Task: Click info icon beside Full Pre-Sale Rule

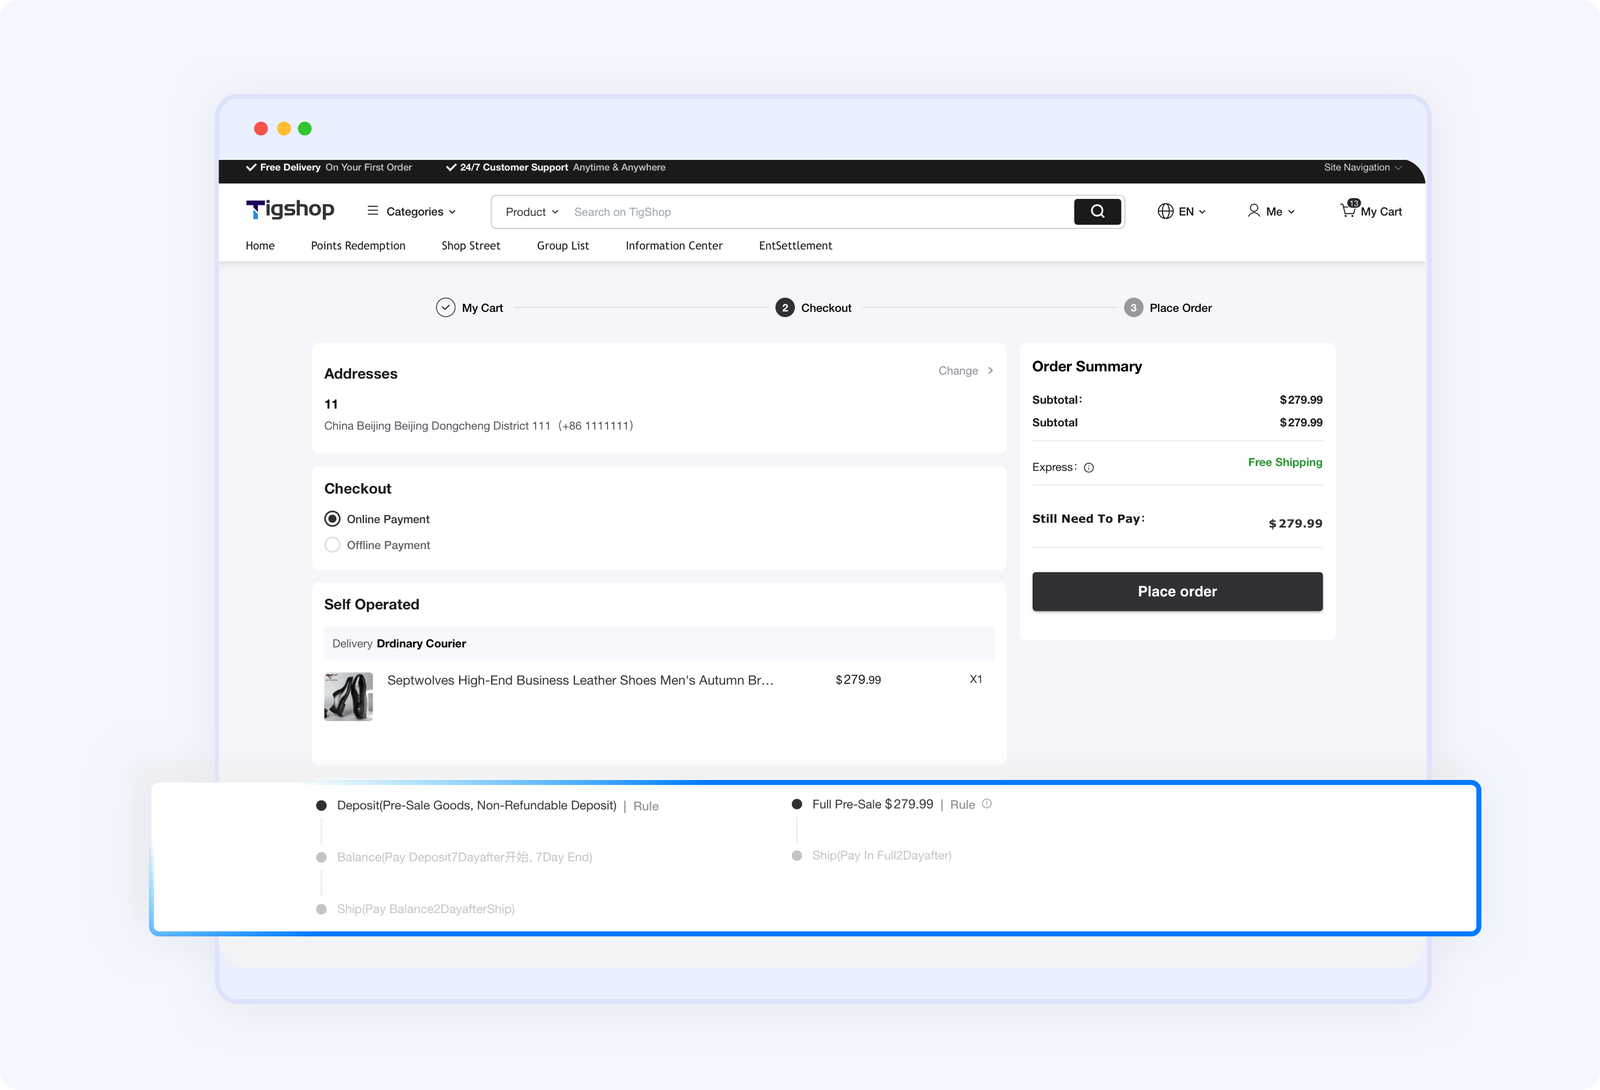Action: pos(987,804)
